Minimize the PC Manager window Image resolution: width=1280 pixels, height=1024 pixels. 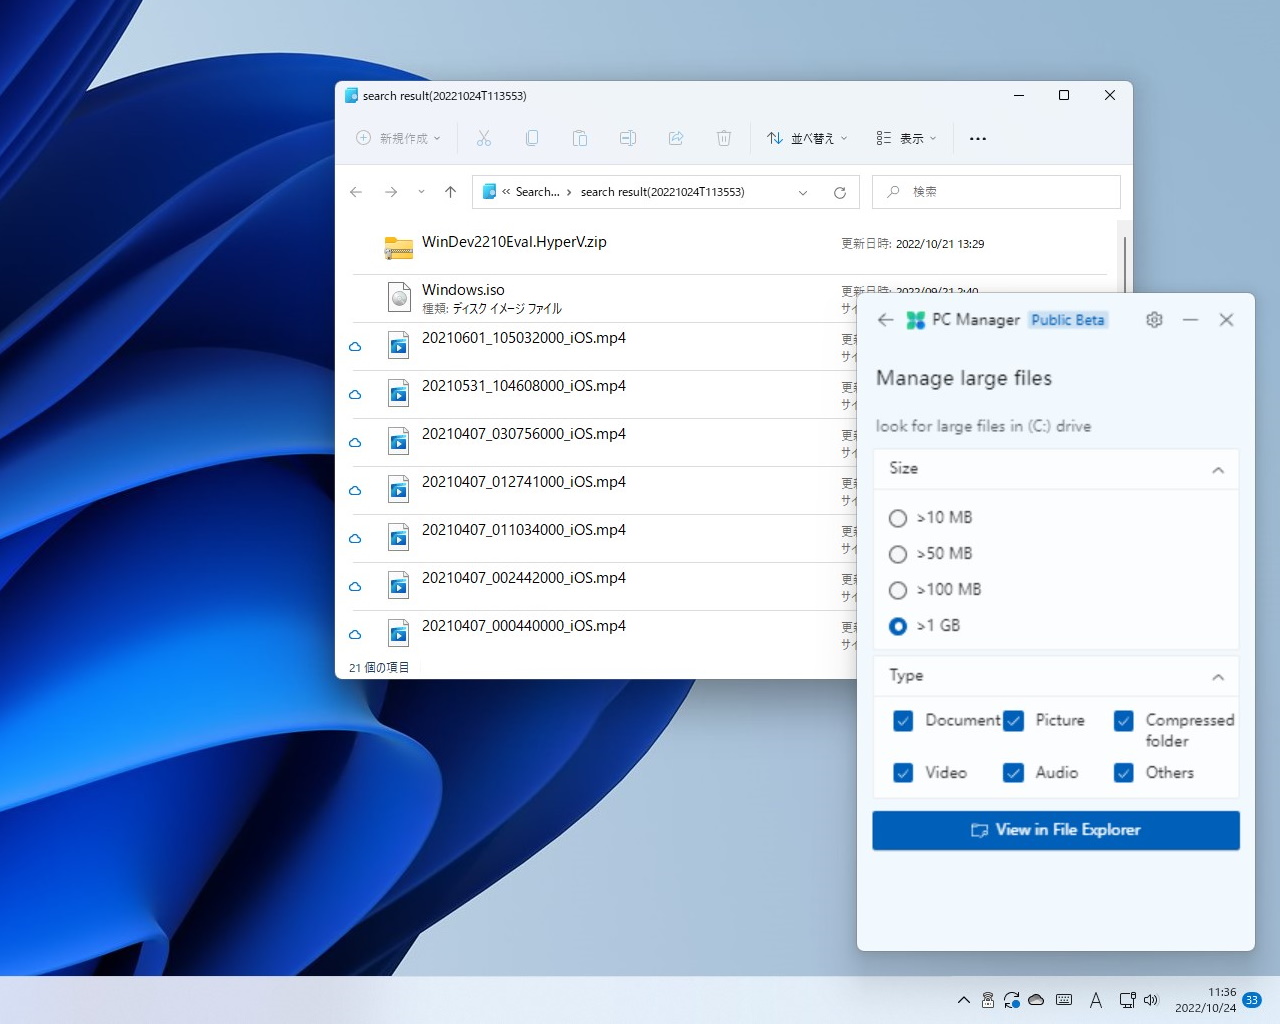pos(1190,320)
